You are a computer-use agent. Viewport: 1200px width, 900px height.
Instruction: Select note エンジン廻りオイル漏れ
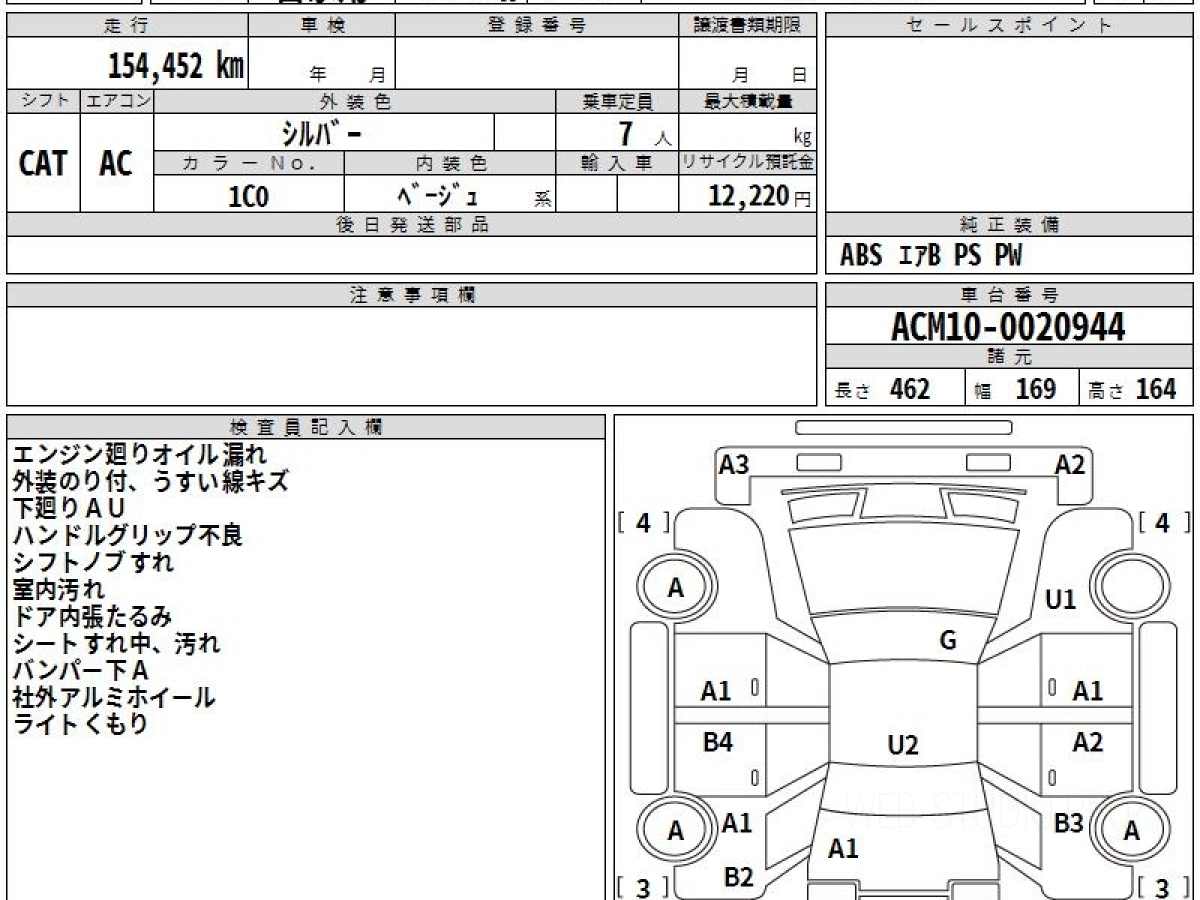click(140, 454)
